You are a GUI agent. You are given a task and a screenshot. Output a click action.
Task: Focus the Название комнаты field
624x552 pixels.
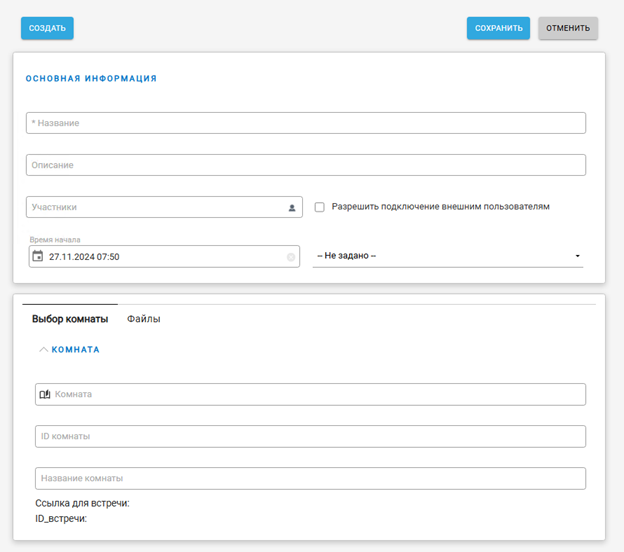(310, 478)
